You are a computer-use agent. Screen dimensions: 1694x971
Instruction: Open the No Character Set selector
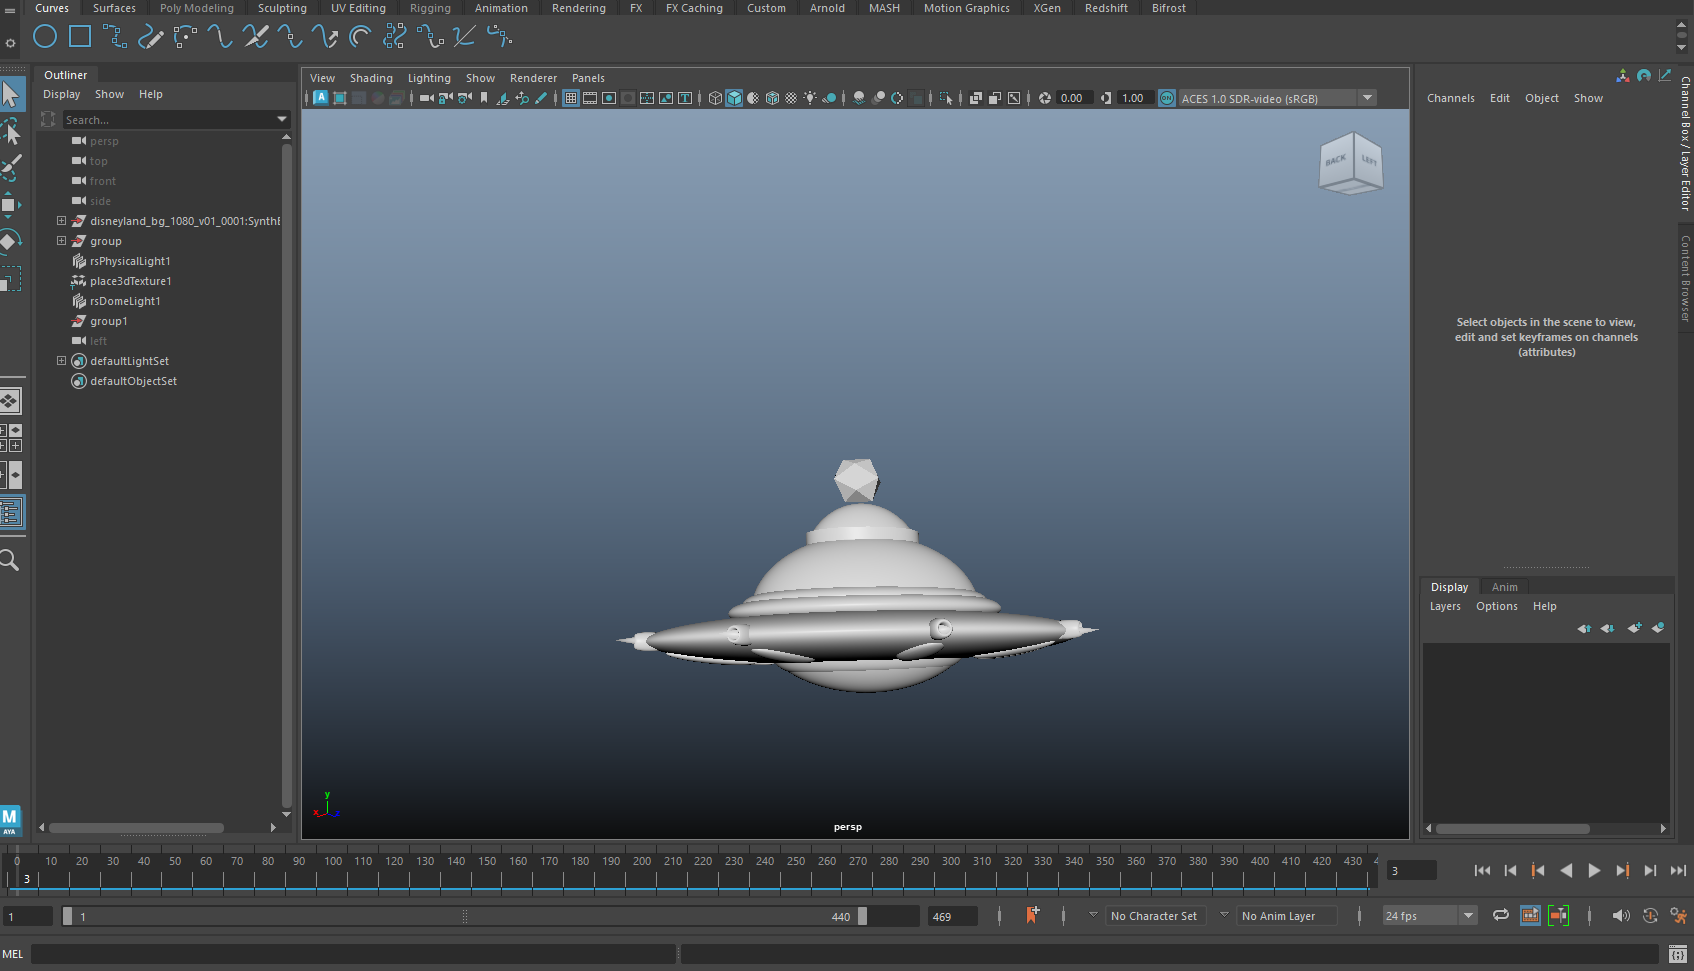[1155, 916]
